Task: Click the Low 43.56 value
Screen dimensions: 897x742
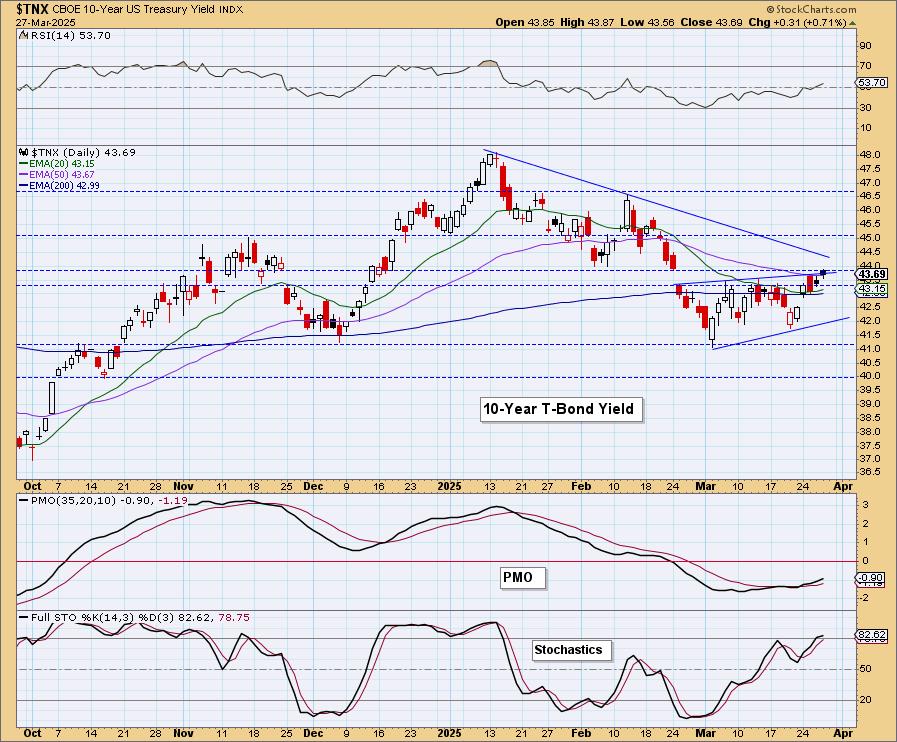Action: pos(649,22)
